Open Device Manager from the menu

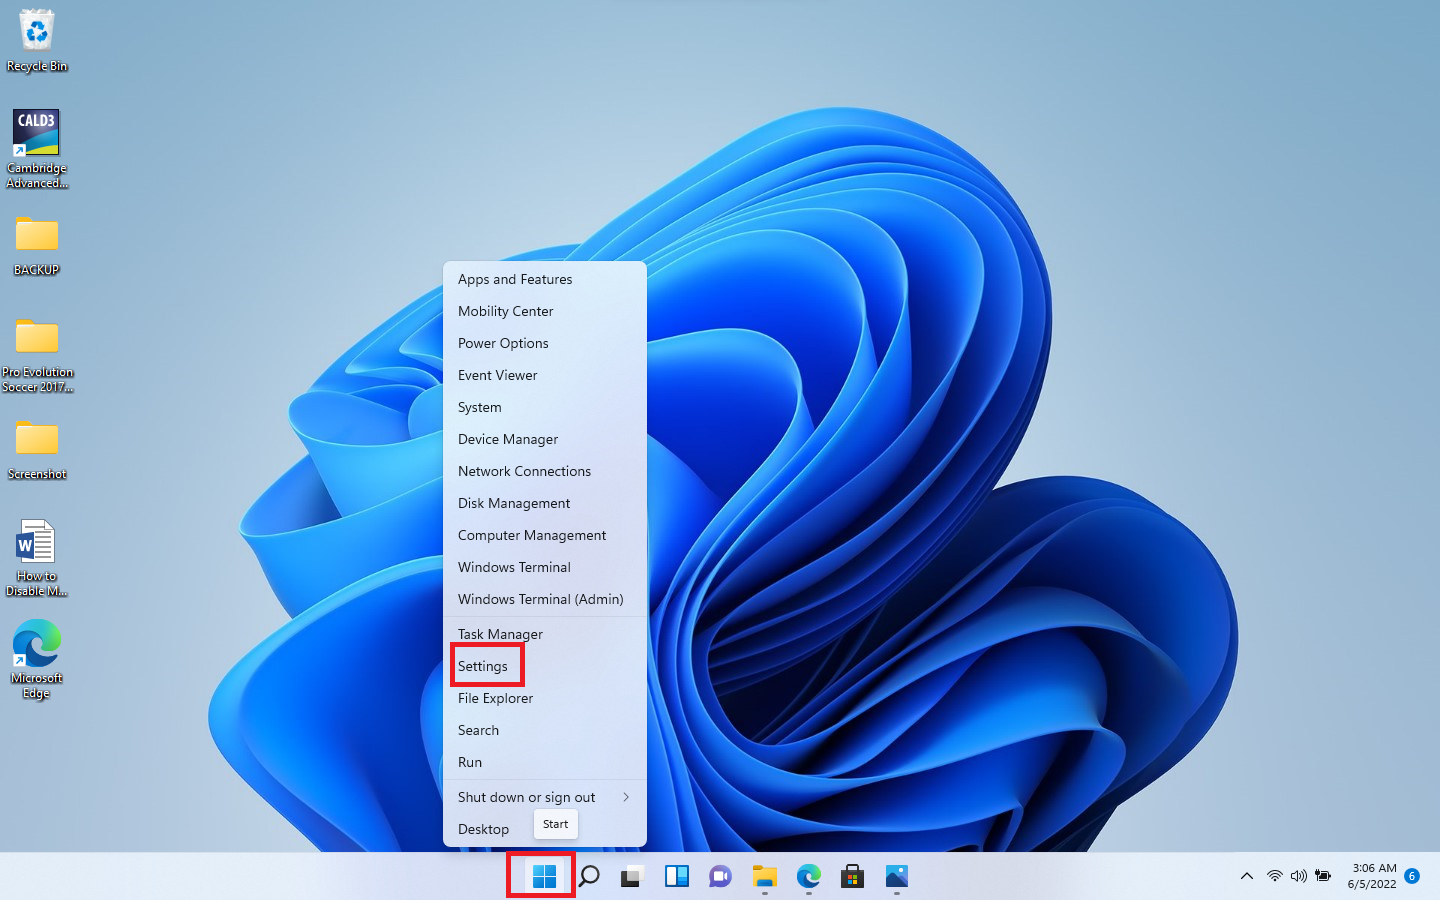(x=545, y=439)
